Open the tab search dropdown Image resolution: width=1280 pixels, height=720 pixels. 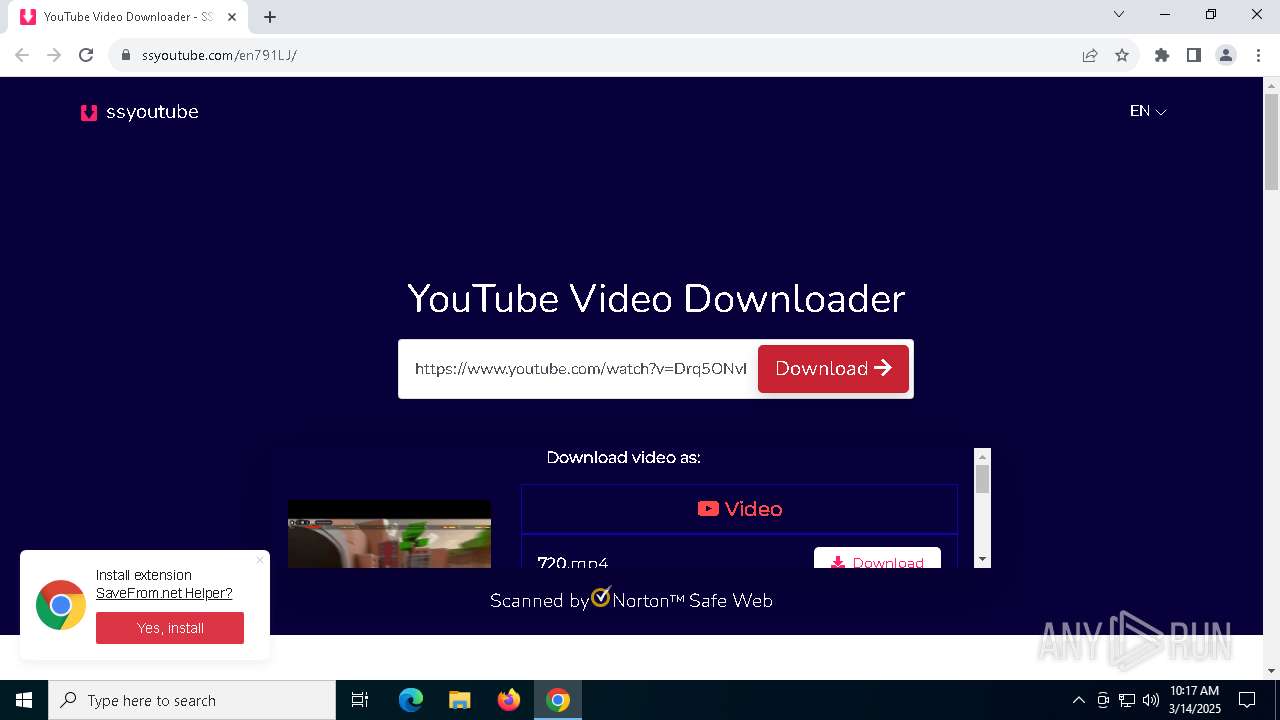[x=1119, y=14]
